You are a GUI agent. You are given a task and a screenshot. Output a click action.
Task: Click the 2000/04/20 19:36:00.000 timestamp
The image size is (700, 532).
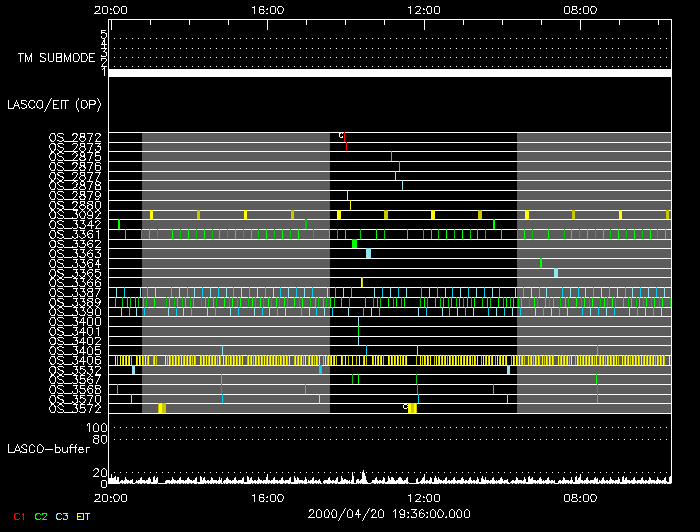tap(389, 512)
